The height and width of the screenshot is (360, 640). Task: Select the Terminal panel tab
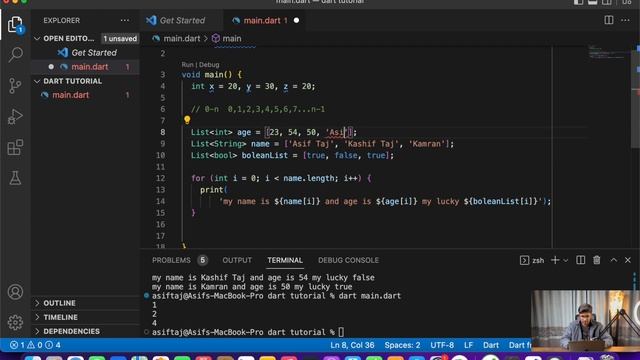click(x=285, y=260)
